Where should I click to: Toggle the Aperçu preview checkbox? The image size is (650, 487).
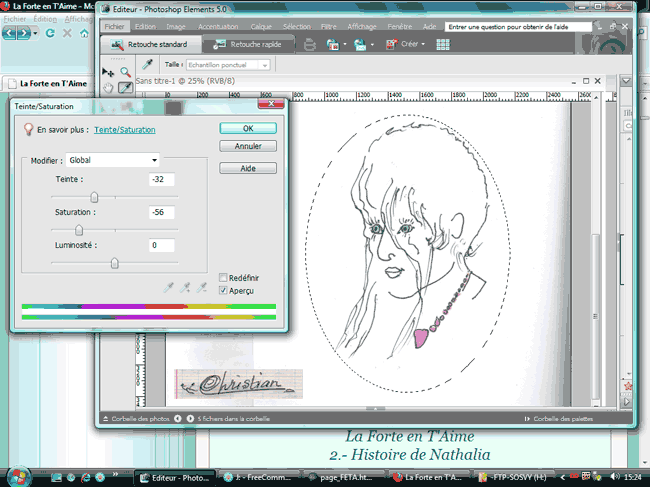[x=223, y=290]
